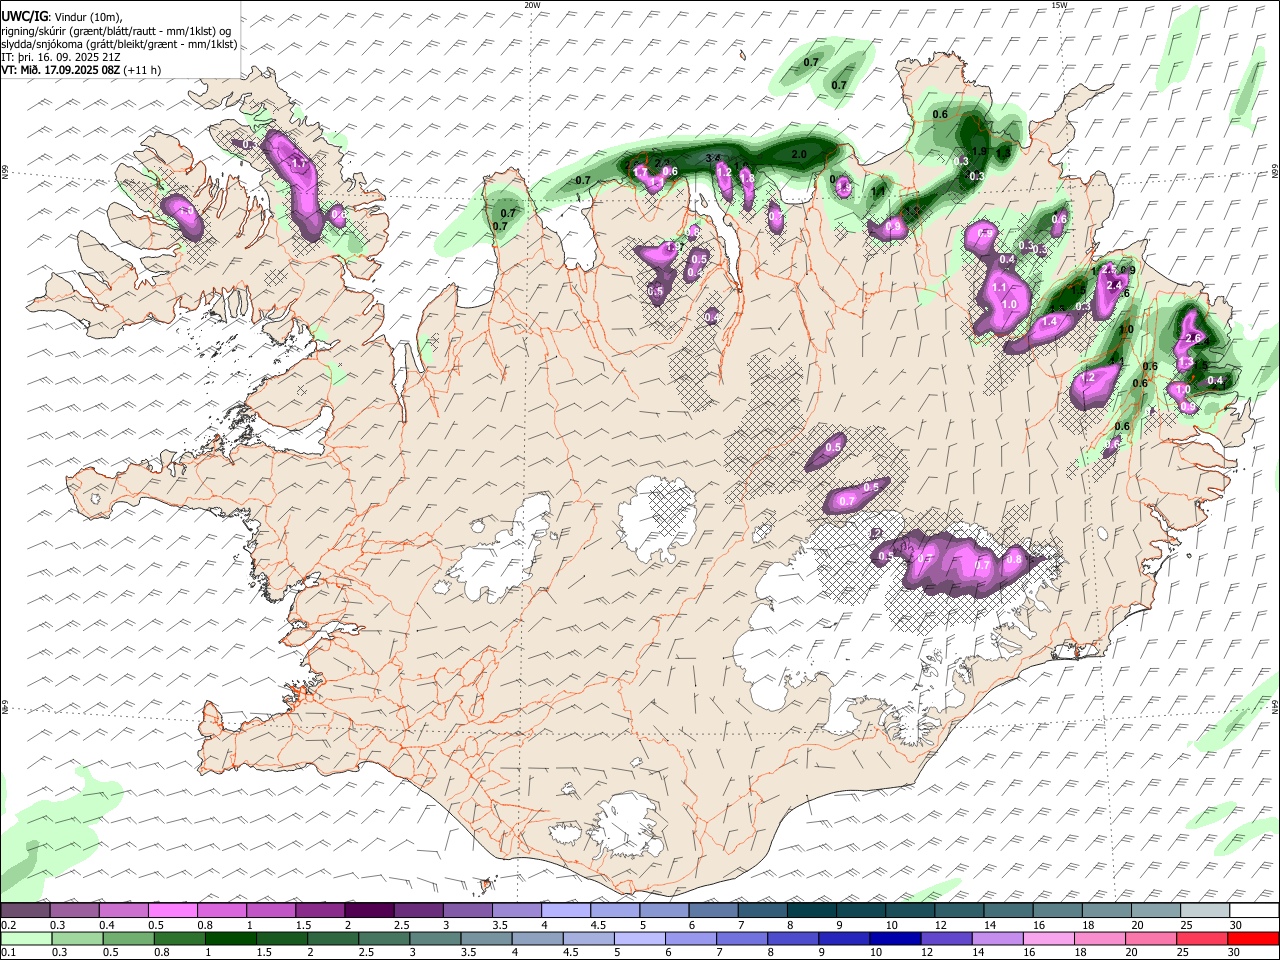
Task: Click the snow legend swatch between 8 and 9
Action: point(812,911)
